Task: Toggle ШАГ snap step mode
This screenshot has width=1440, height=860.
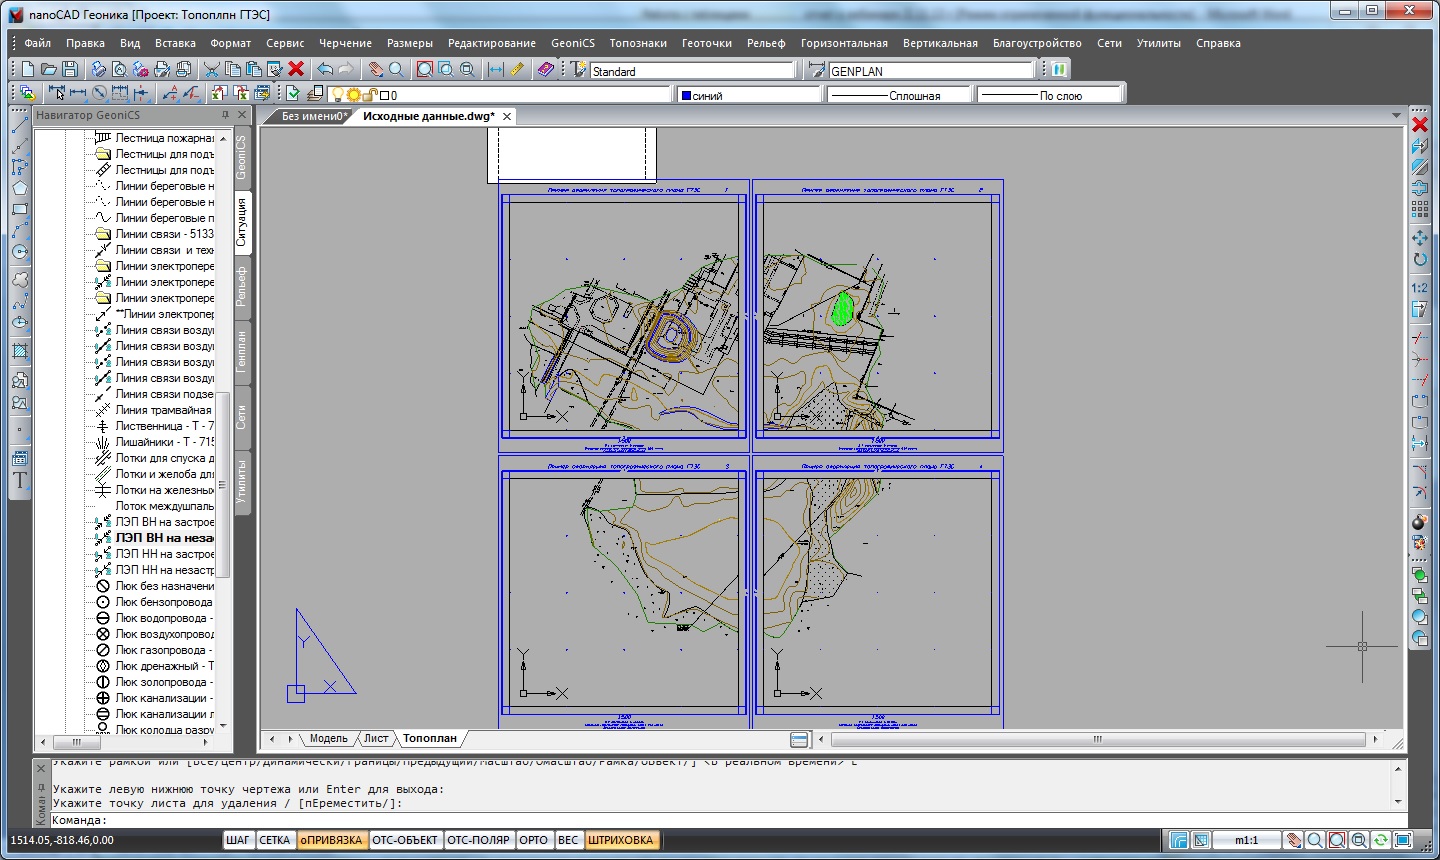Action: 238,840
